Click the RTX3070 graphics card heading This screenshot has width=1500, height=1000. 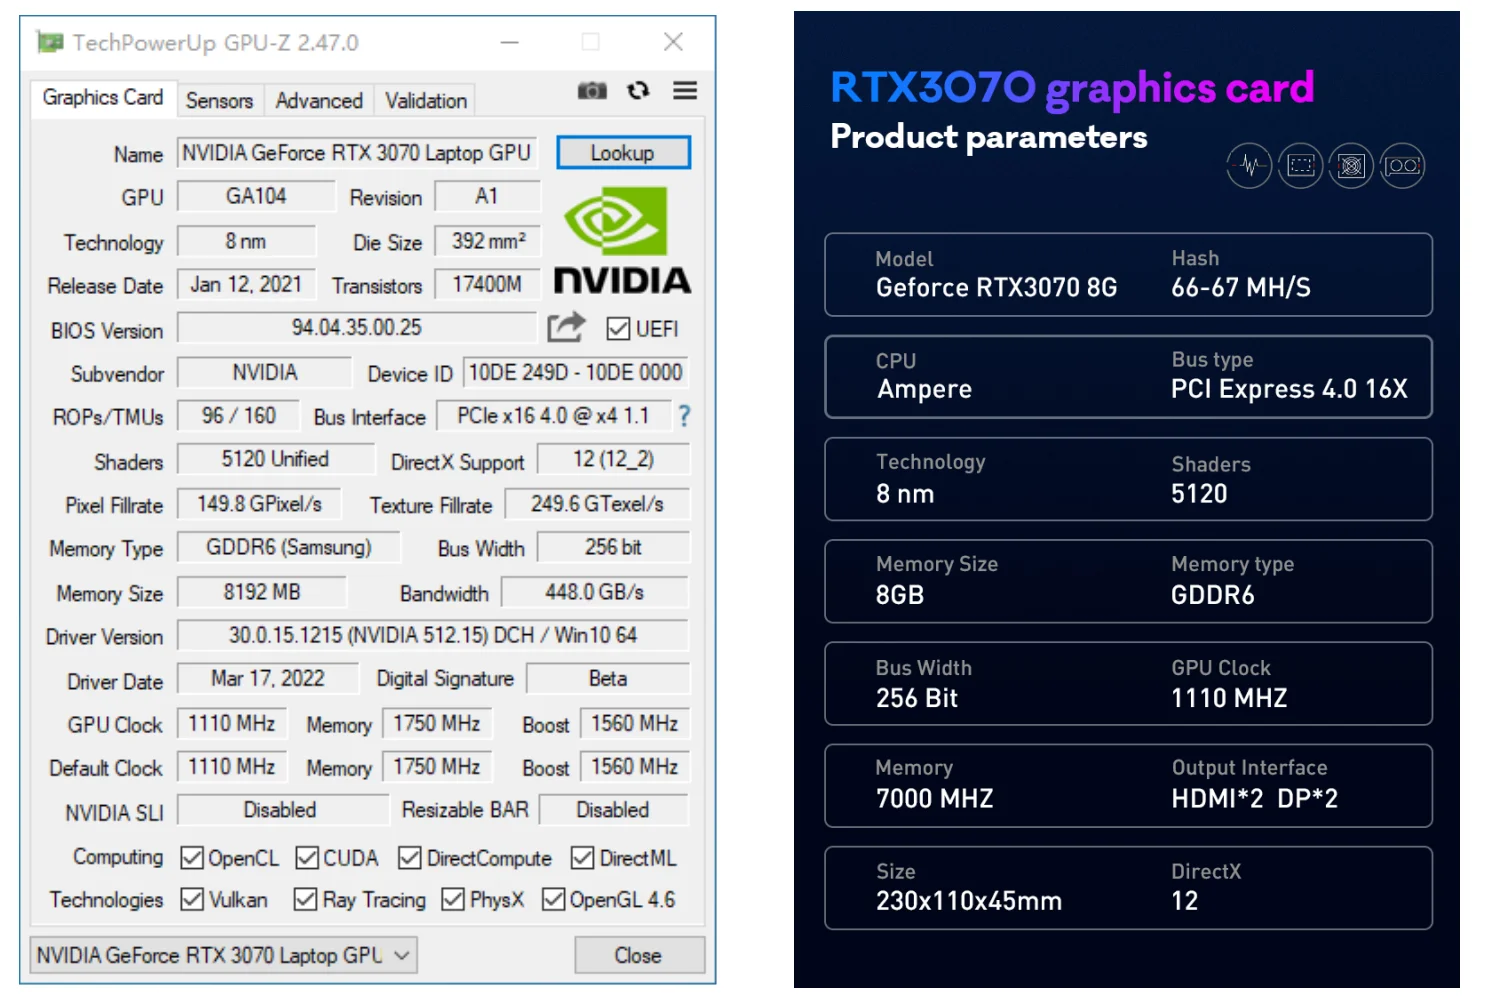click(x=1072, y=88)
